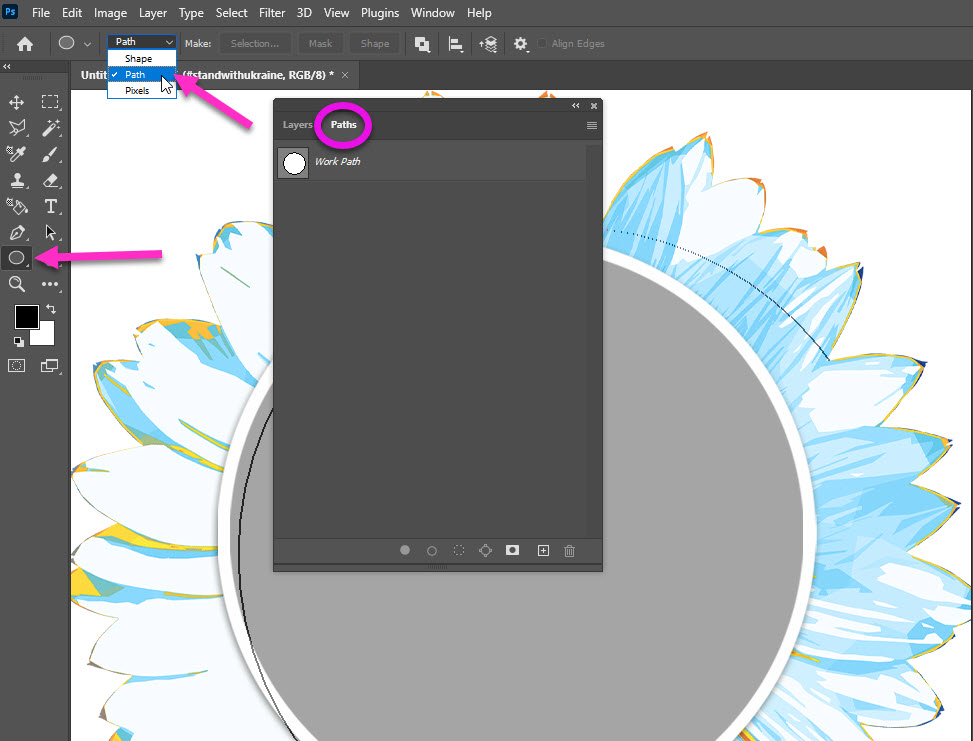Click the Photoshop logo icon
The height and width of the screenshot is (741, 973).
coord(11,12)
